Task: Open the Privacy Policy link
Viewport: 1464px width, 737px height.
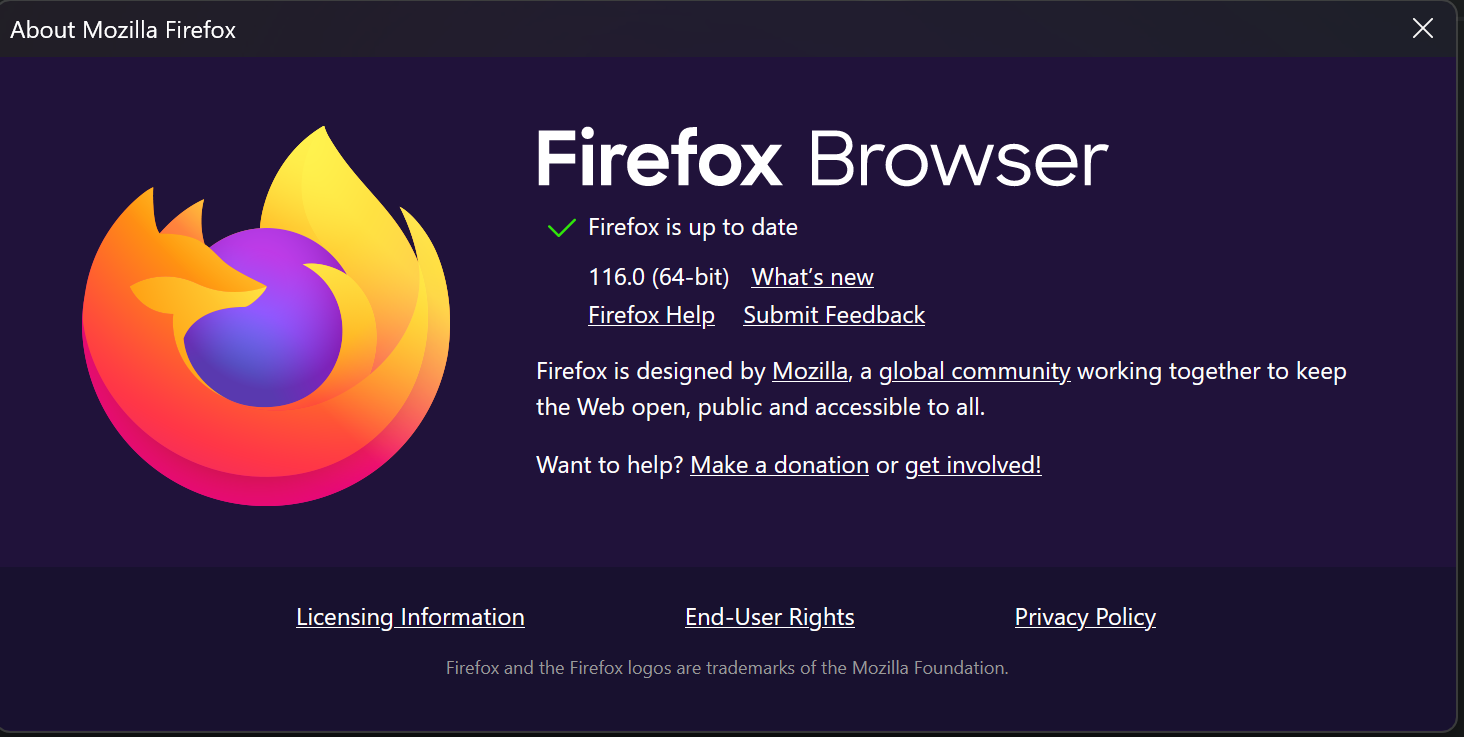Action: point(1085,617)
